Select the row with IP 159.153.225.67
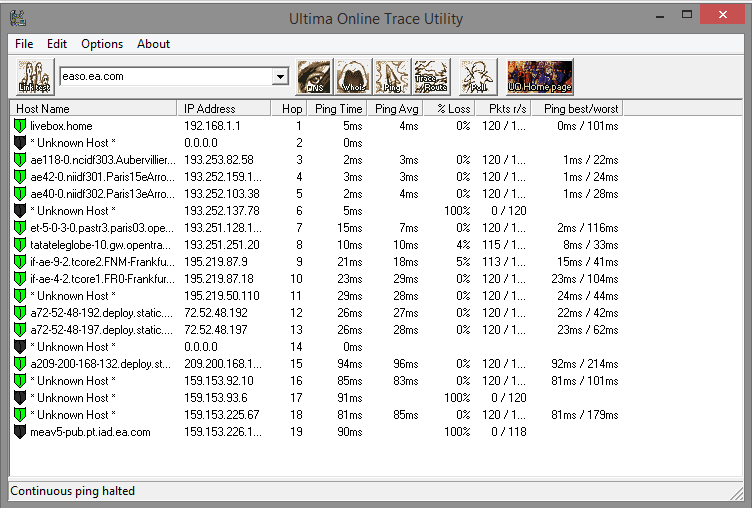This screenshot has width=752, height=508. coord(221,415)
